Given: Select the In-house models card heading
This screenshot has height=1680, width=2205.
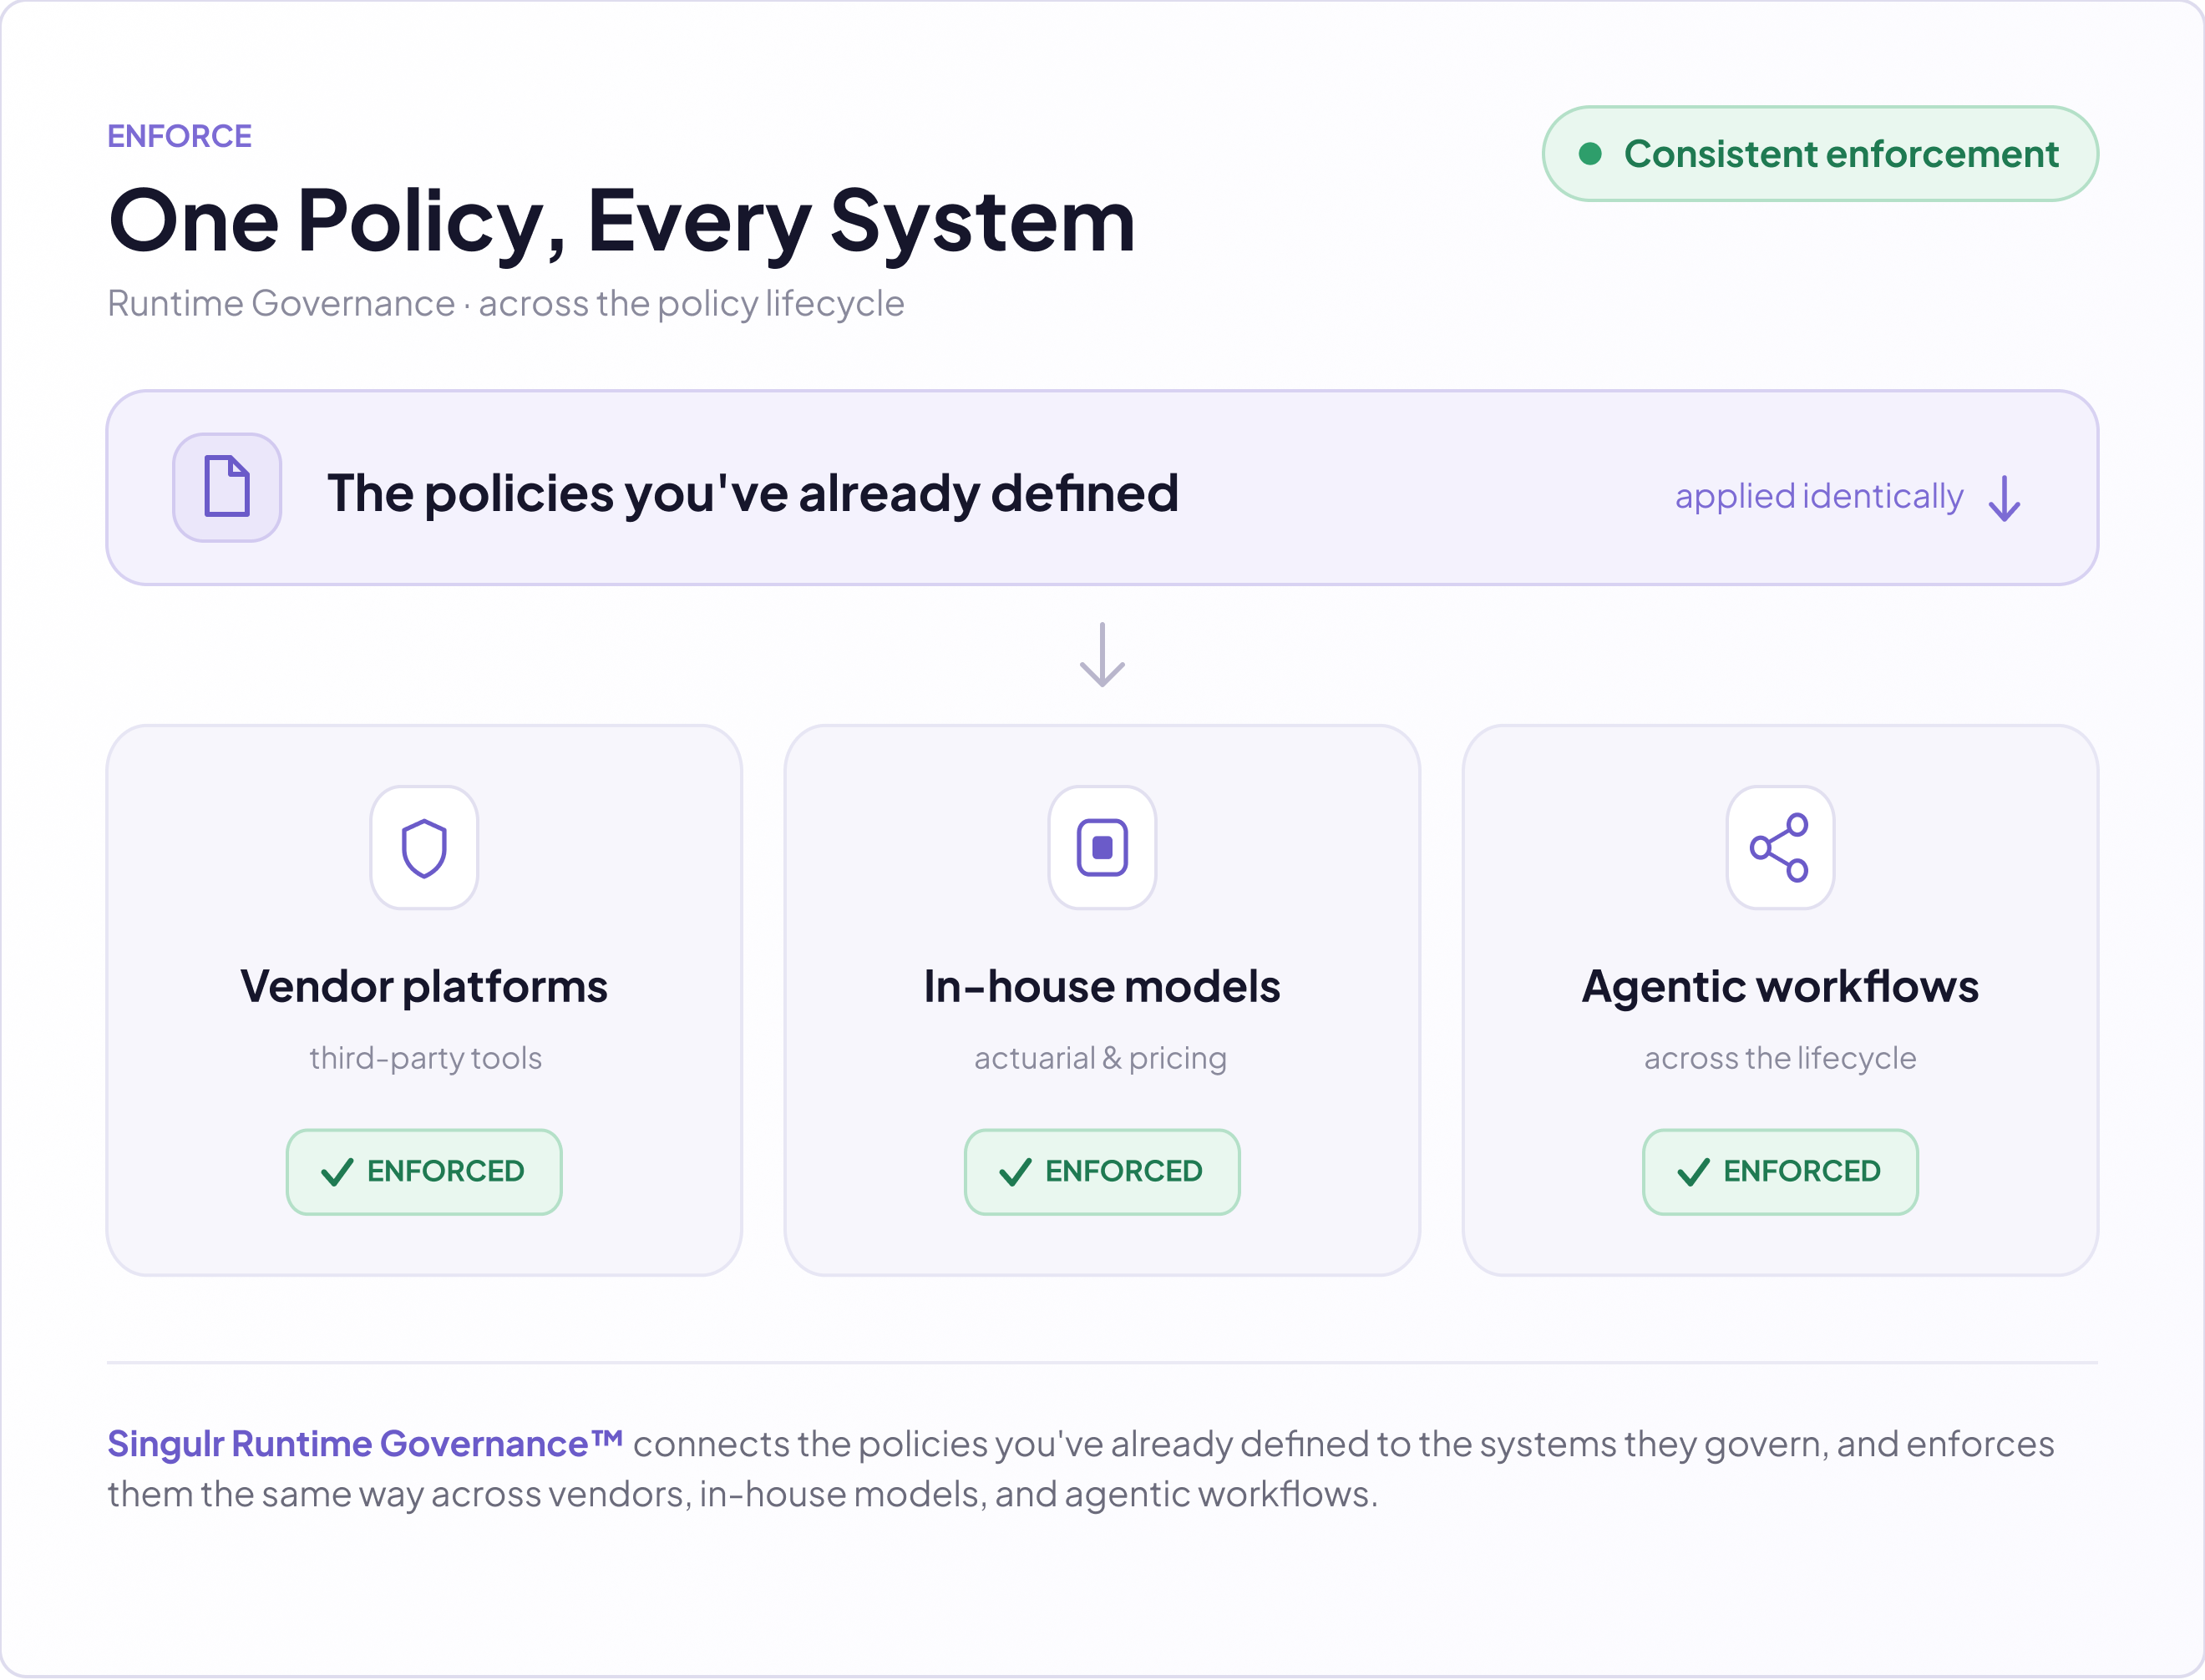Looking at the screenshot, I should click(1102, 987).
